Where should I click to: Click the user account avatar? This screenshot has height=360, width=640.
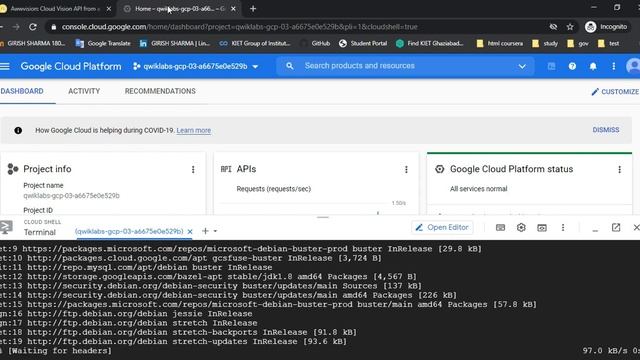point(633,66)
